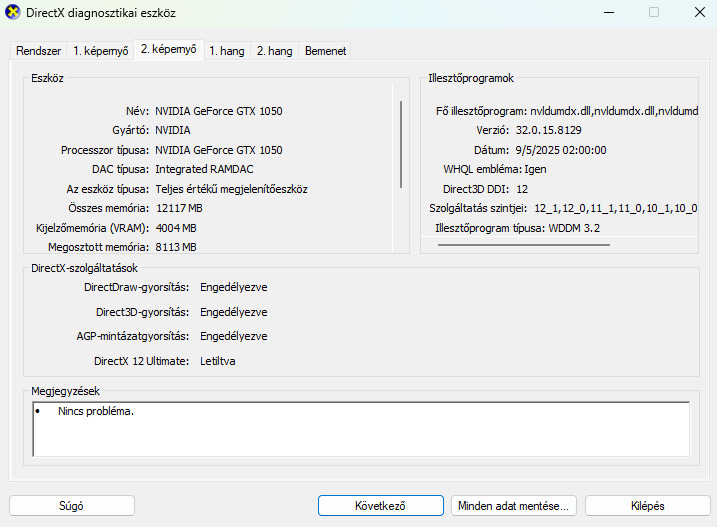Click the Illesztőprogramok horizontal scrollbar
Screen dimensions: 717x527
pyautogui.click(x=524, y=245)
